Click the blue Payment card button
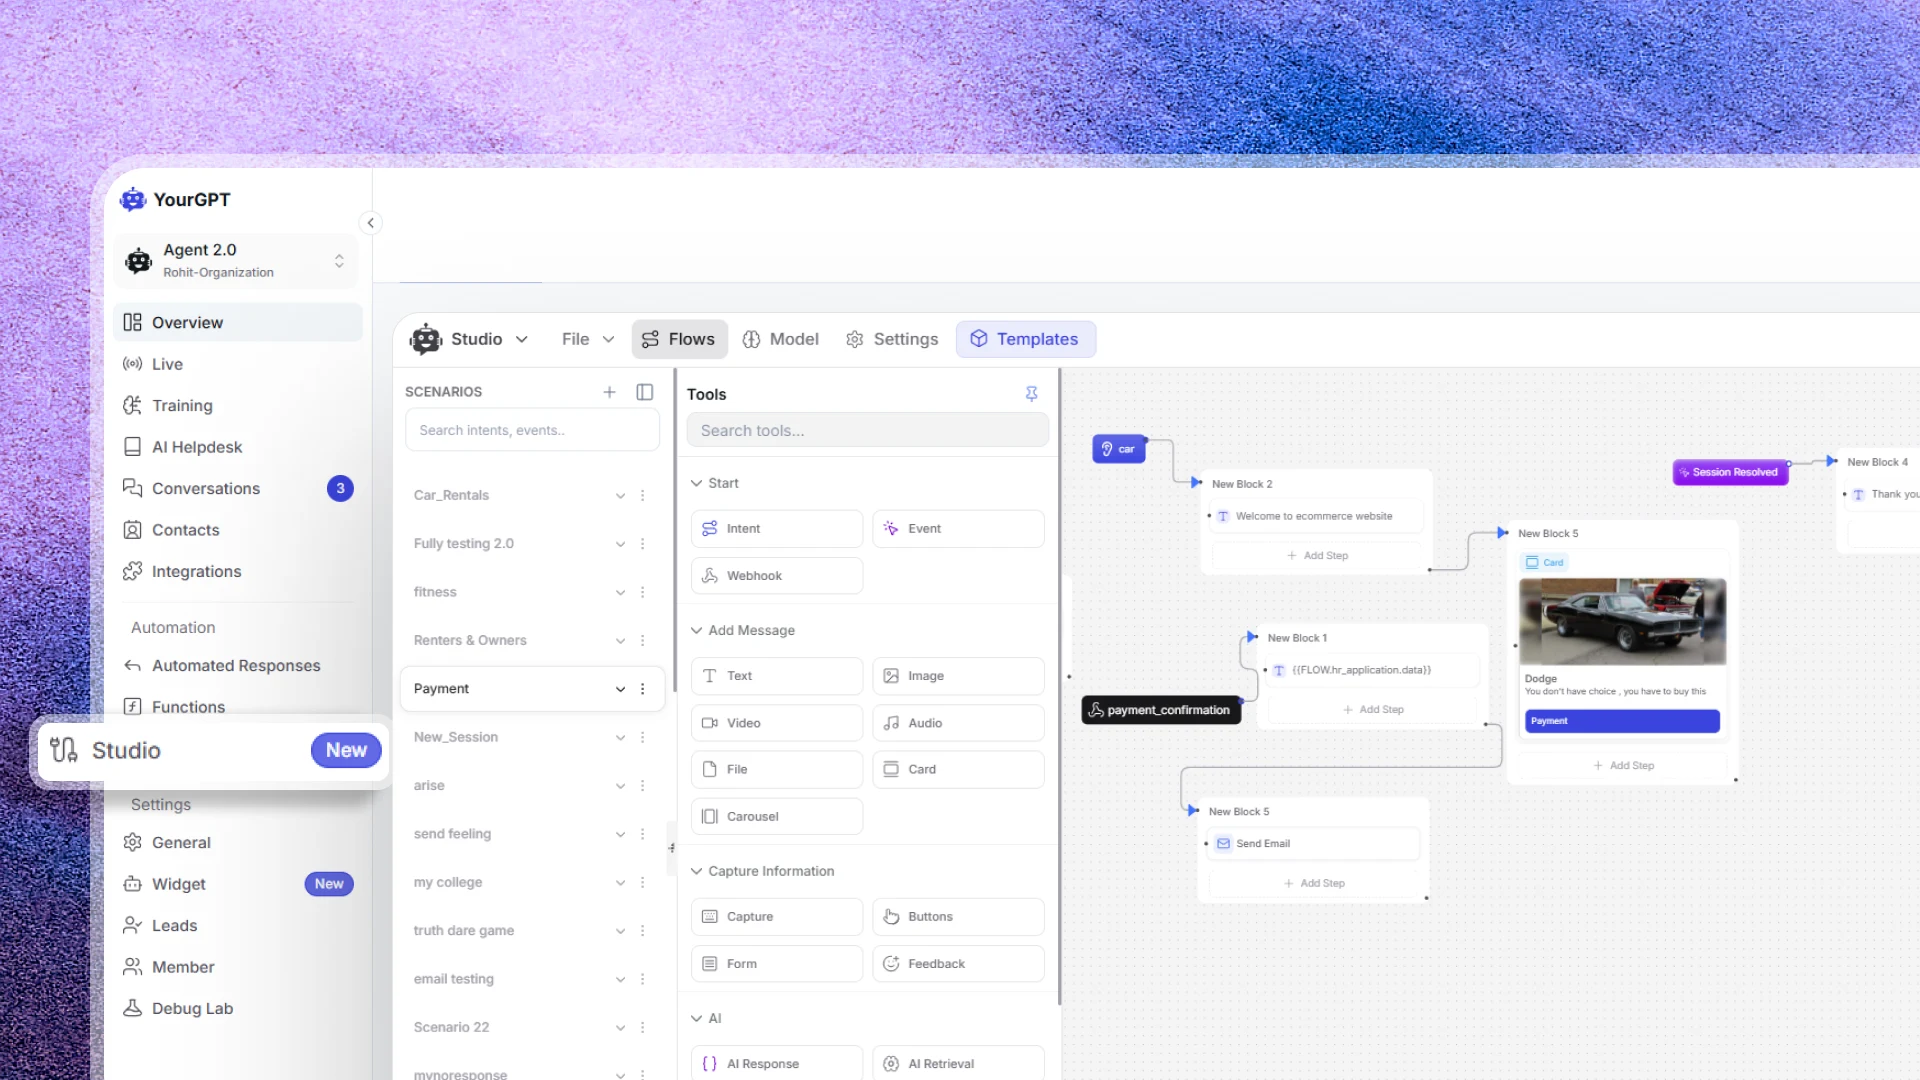Screen dimensions: 1920x1080 tap(1621, 721)
